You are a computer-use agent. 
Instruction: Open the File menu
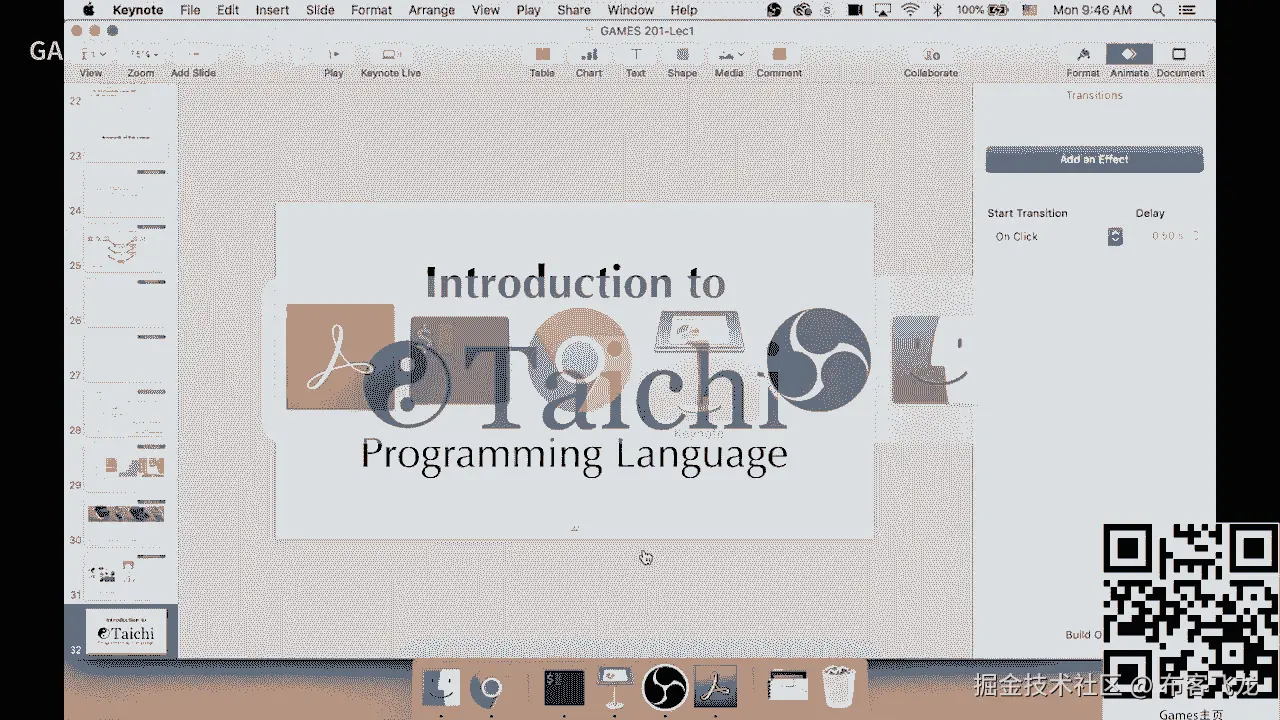[x=190, y=10]
